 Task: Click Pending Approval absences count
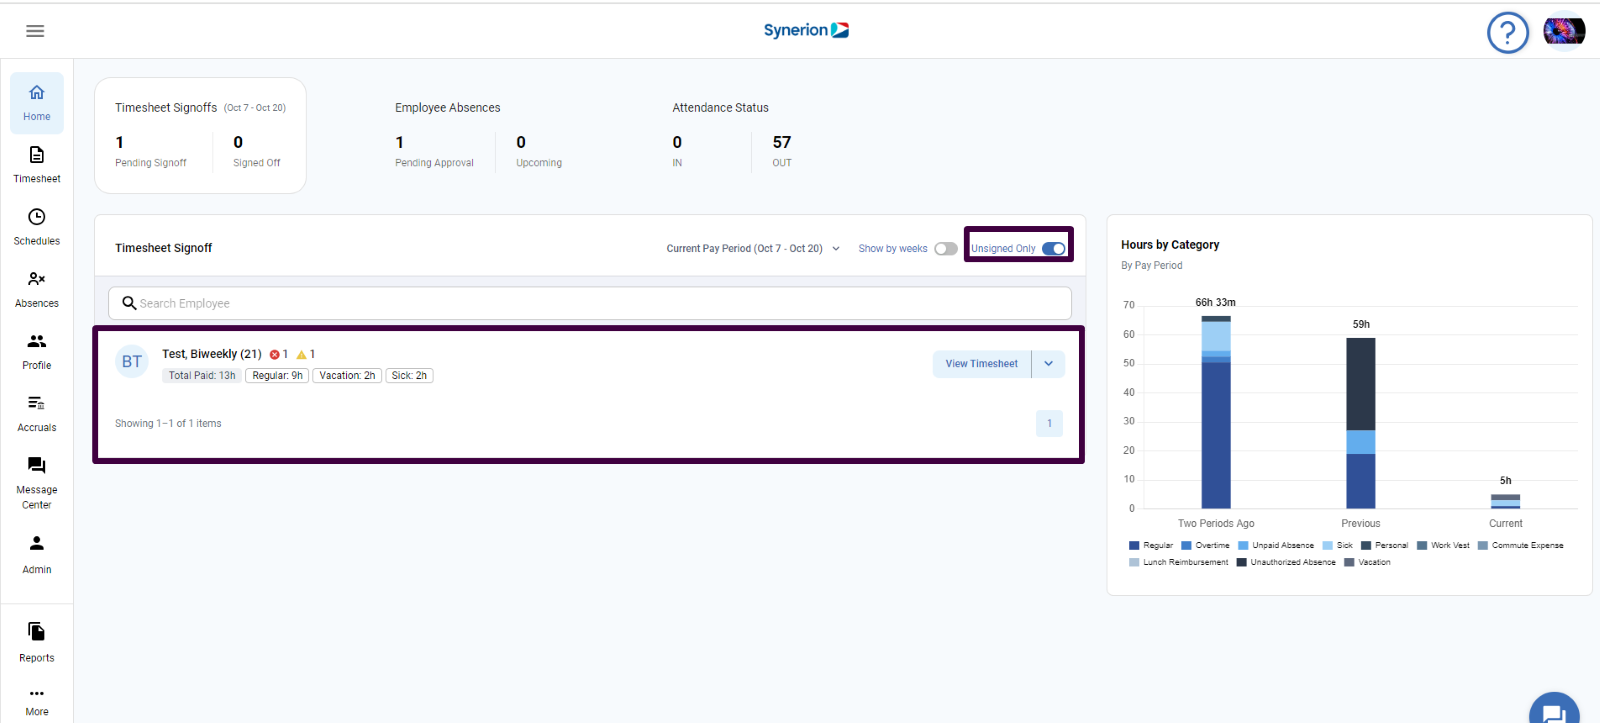(x=400, y=142)
